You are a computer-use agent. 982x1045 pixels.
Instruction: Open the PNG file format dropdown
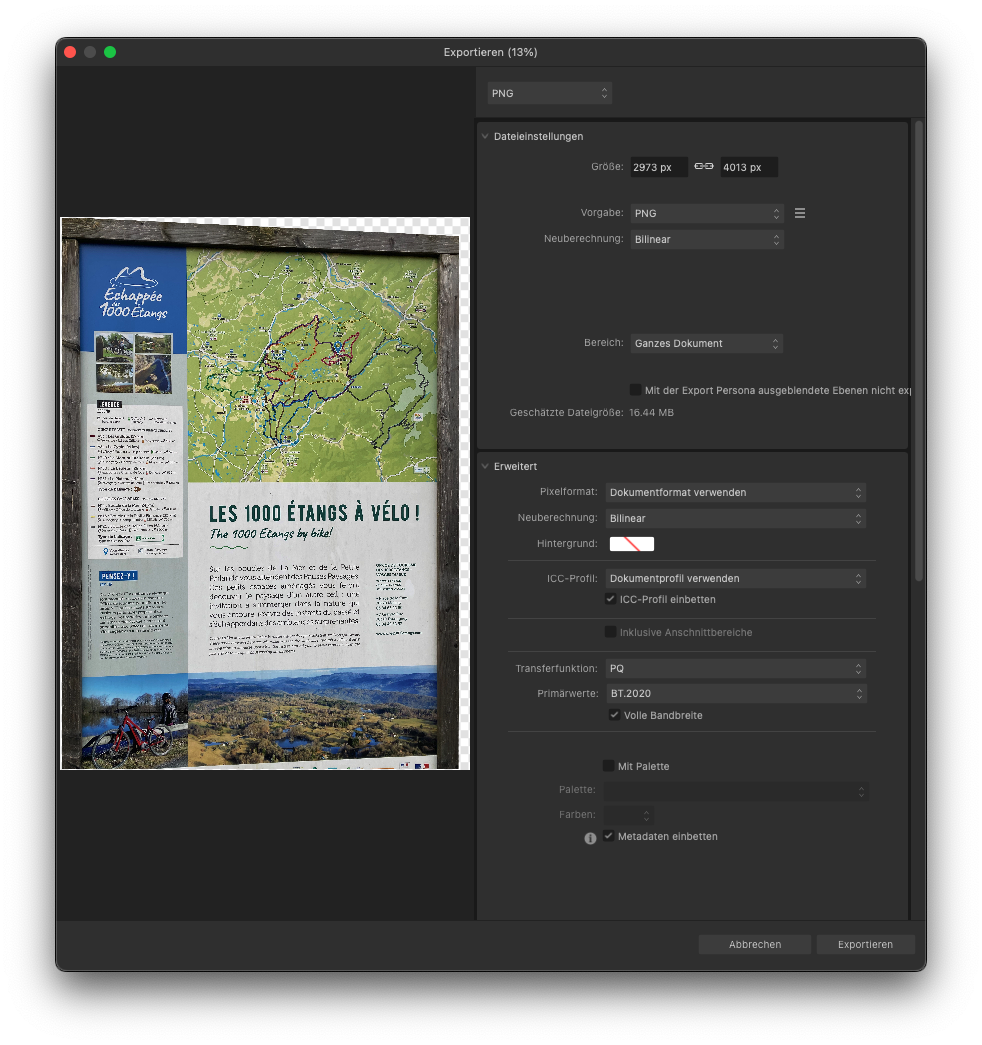pyautogui.click(x=549, y=93)
